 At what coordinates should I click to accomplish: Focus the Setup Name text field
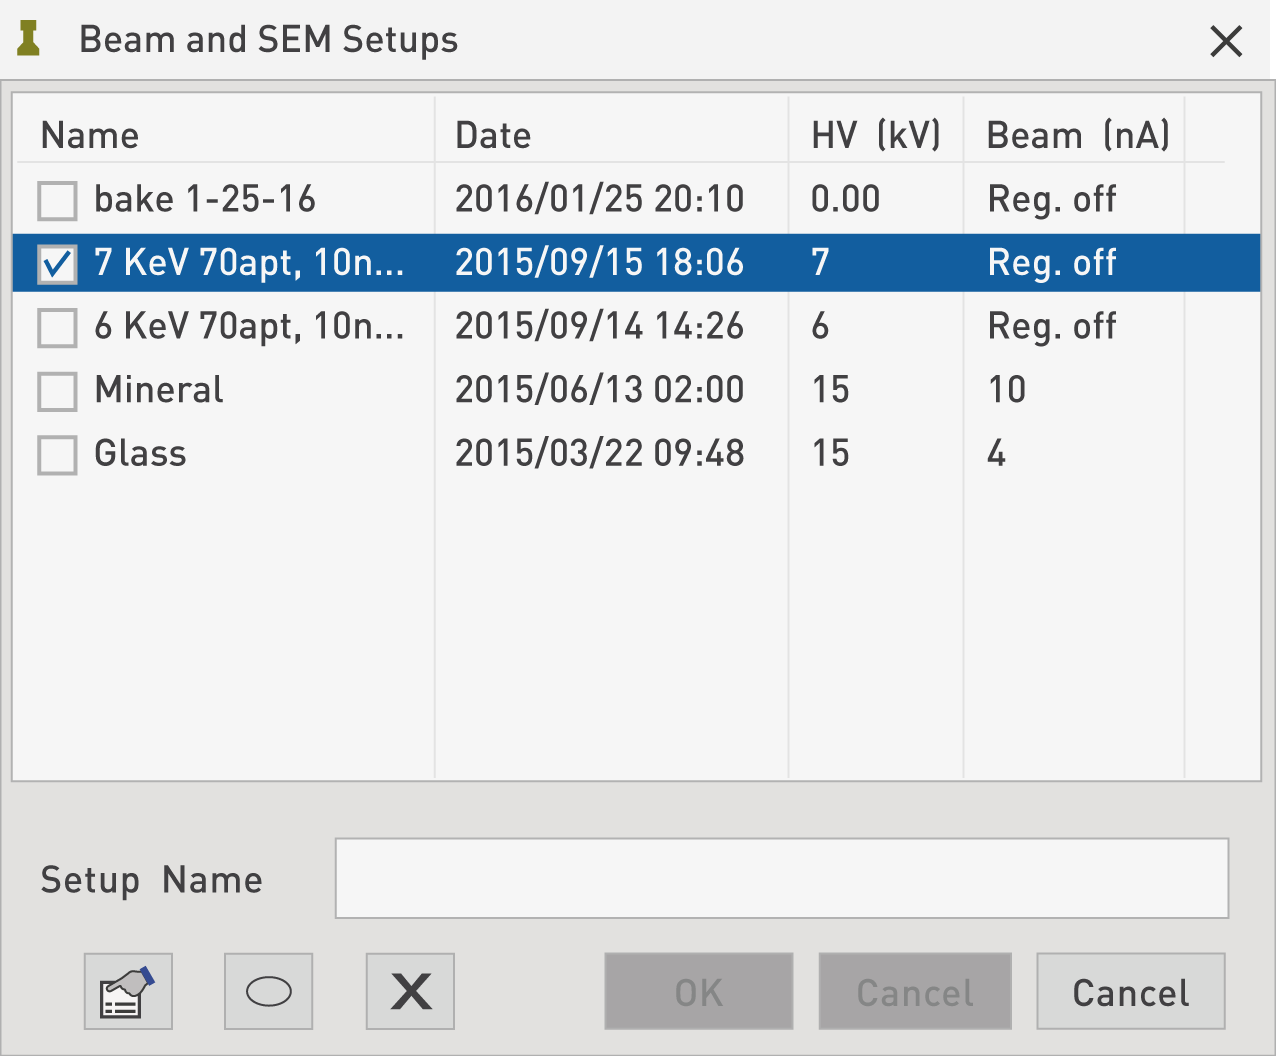tap(781, 878)
